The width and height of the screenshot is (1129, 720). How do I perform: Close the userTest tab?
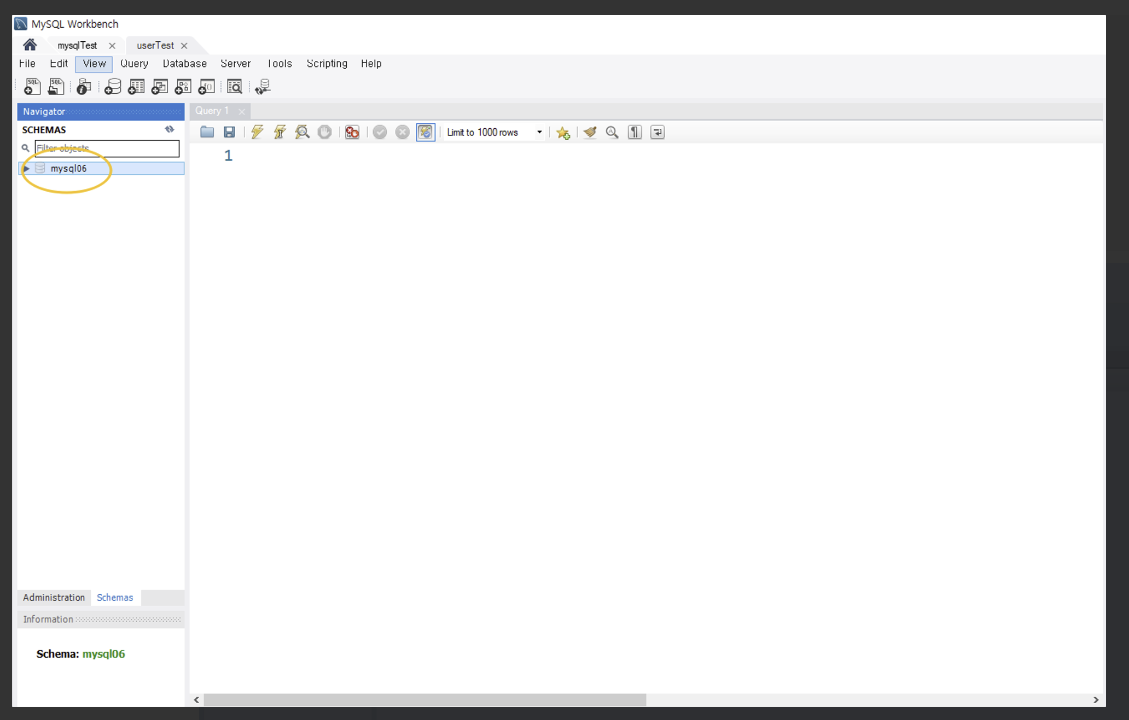184,45
